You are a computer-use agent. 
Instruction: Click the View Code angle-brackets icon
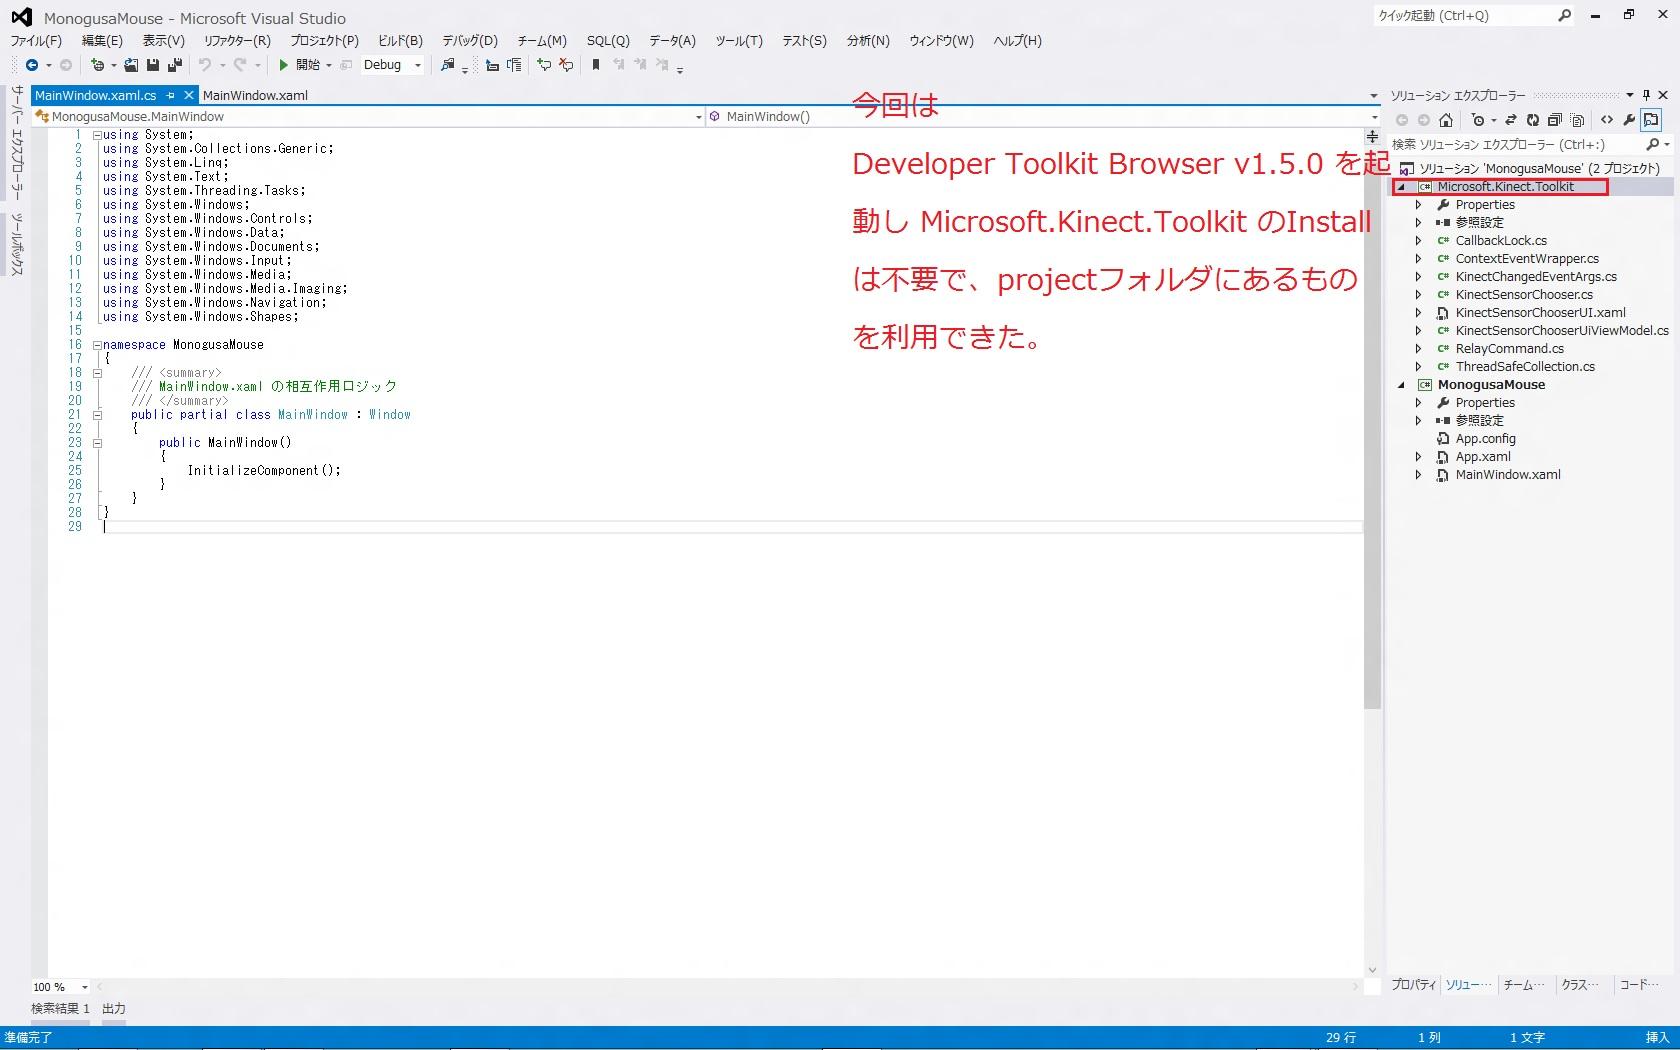[1607, 120]
